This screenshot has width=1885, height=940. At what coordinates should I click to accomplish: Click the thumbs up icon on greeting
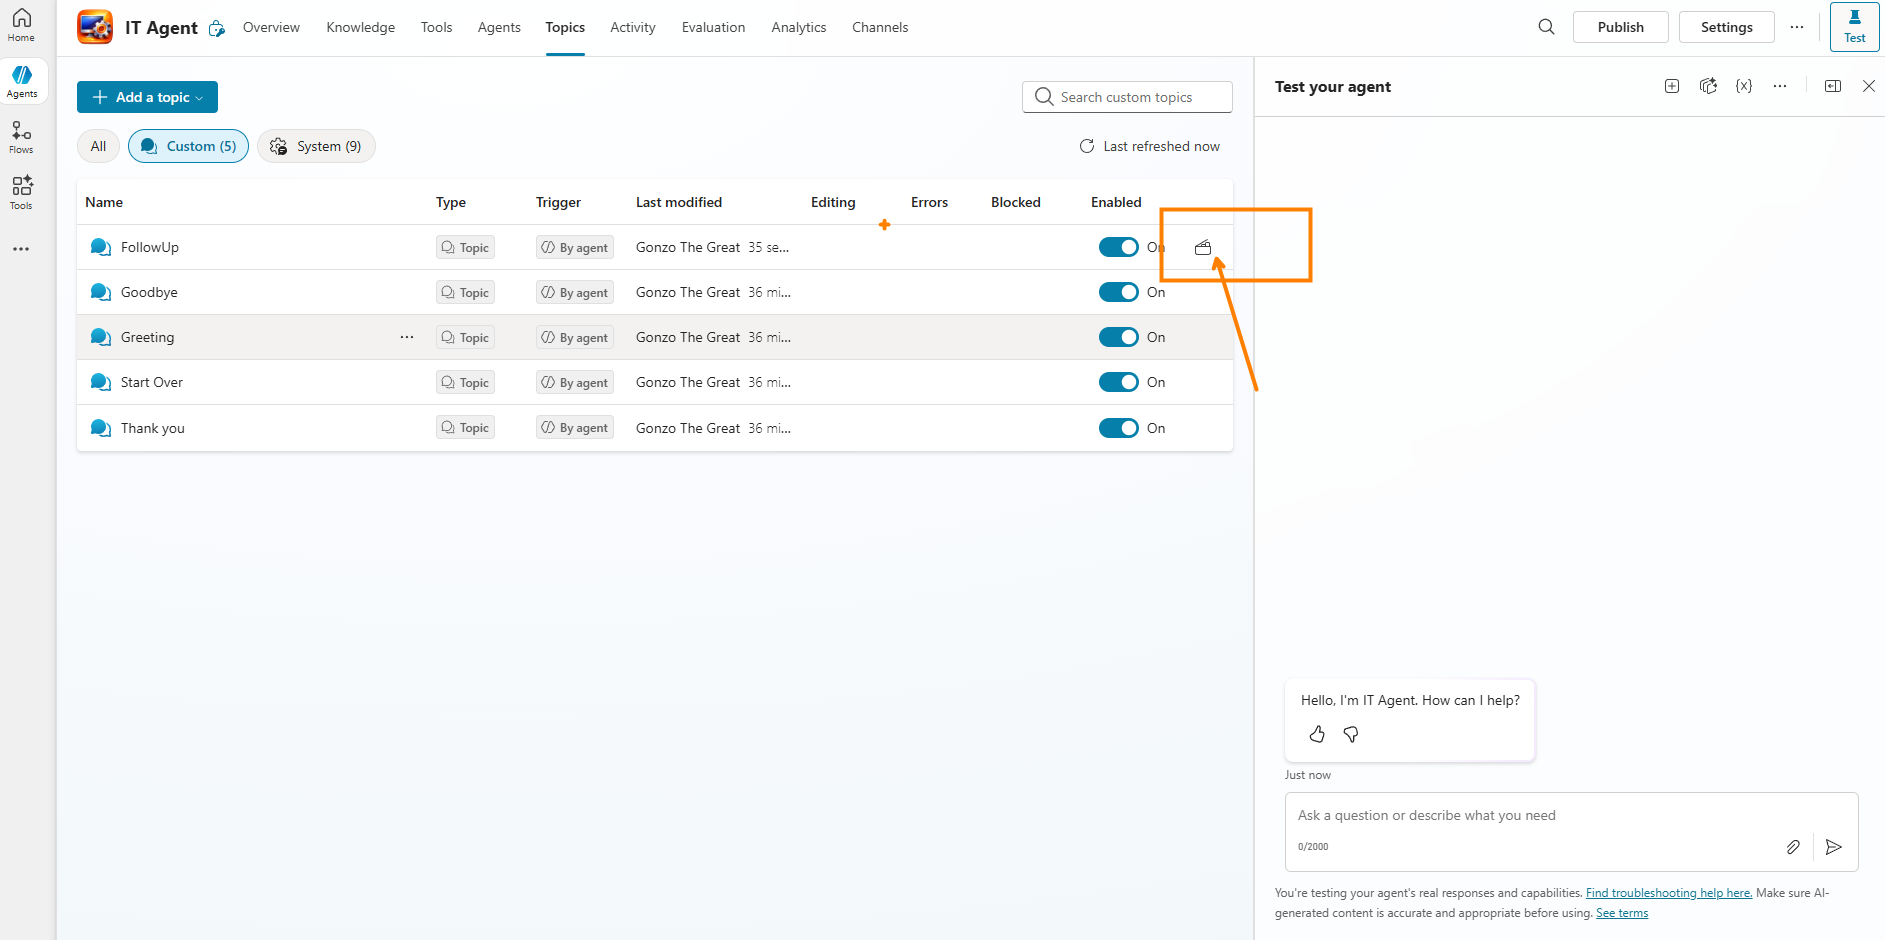point(1317,735)
